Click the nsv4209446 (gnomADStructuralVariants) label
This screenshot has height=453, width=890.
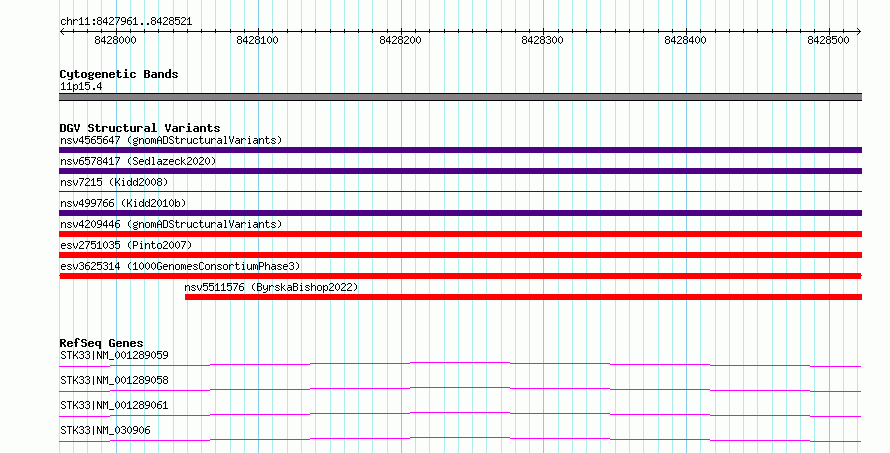(x=171, y=224)
